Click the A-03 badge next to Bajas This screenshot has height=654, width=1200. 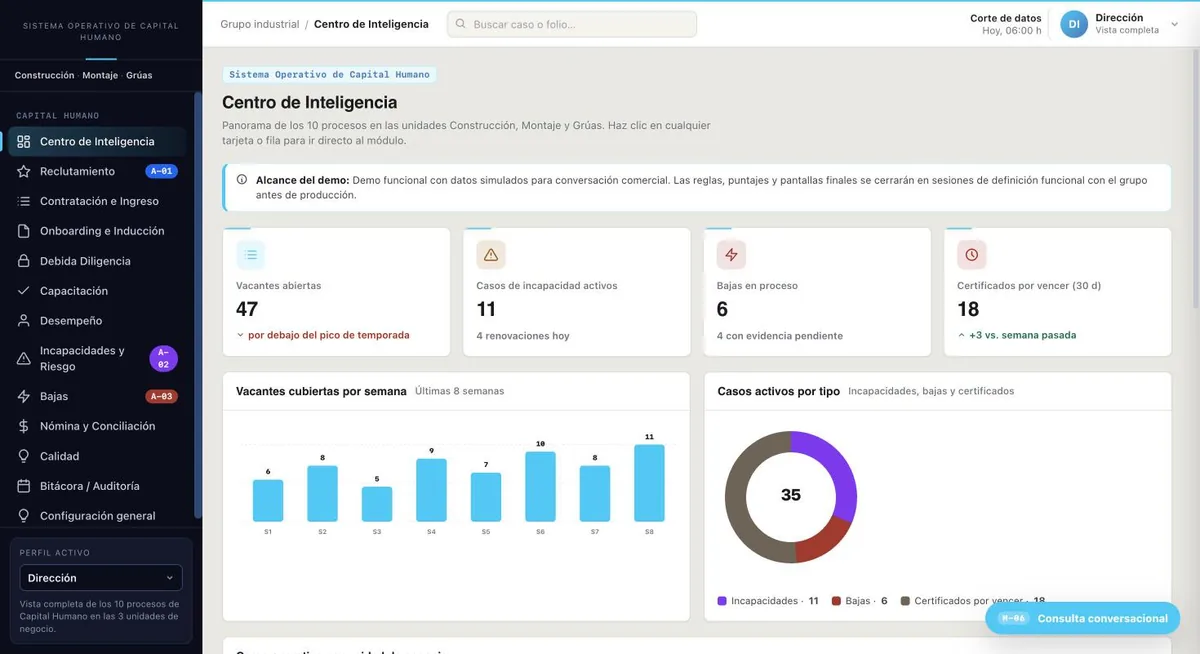point(161,397)
